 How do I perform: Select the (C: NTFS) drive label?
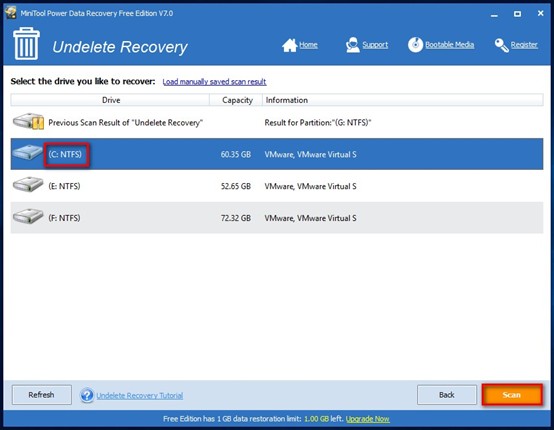[65, 154]
